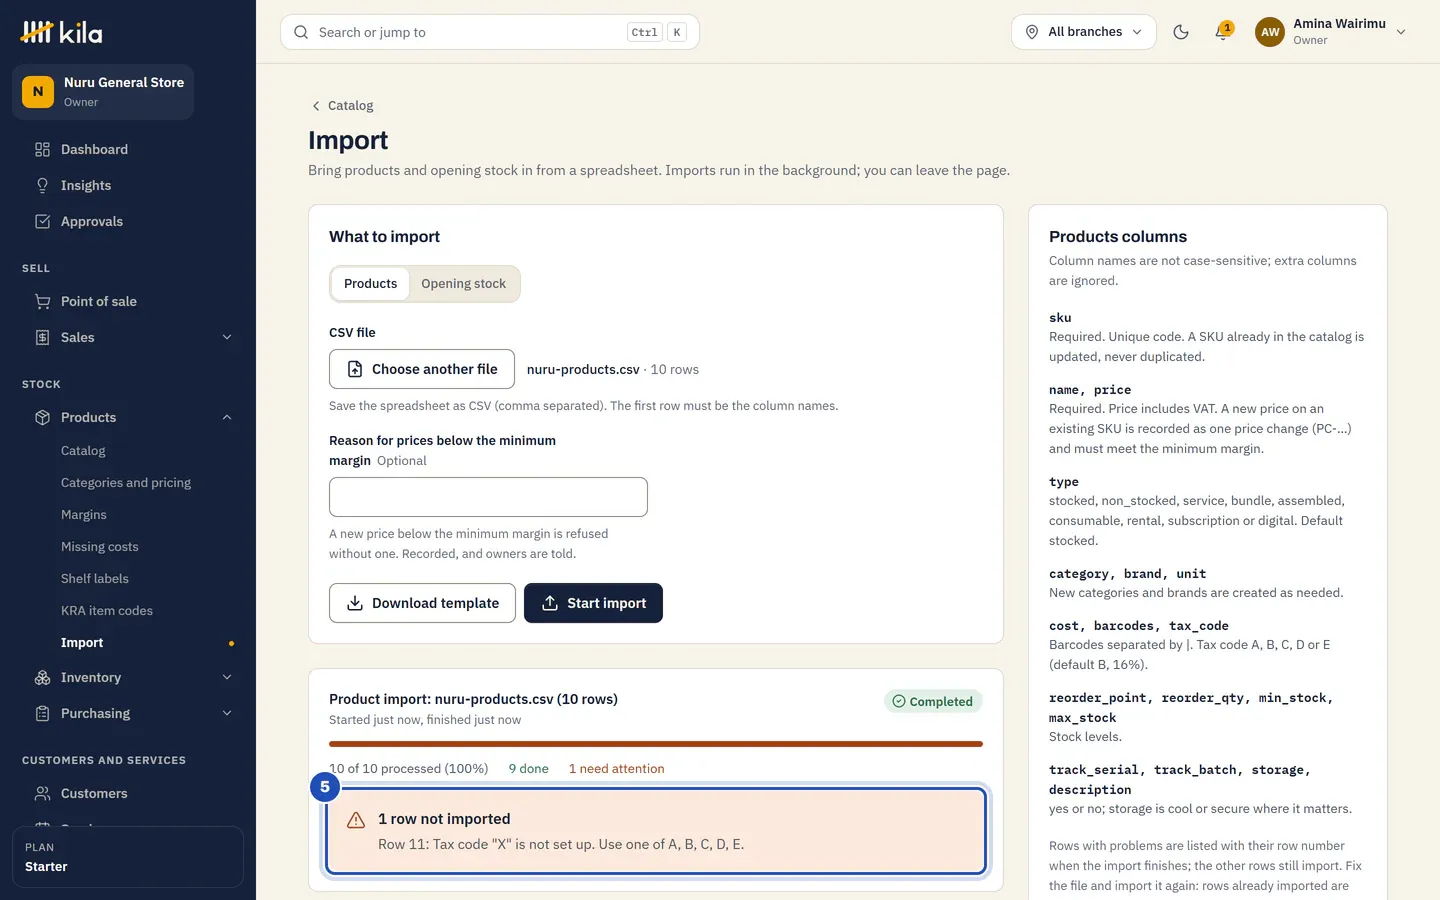
Task: Click the location pin icon
Action: click(1032, 32)
